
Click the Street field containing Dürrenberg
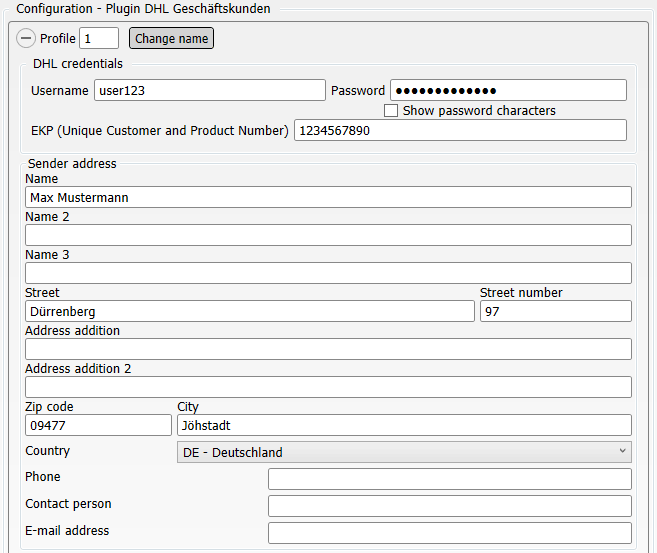[250, 311]
